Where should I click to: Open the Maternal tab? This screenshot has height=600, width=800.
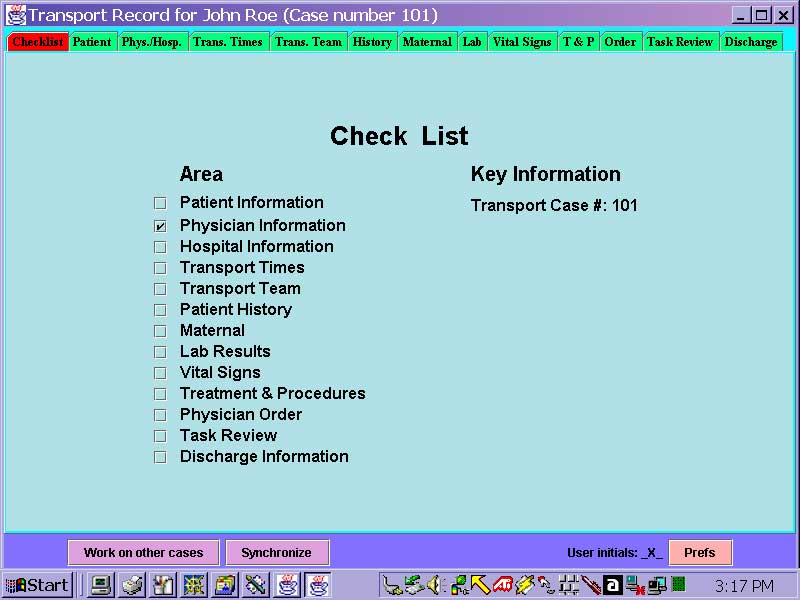click(427, 42)
